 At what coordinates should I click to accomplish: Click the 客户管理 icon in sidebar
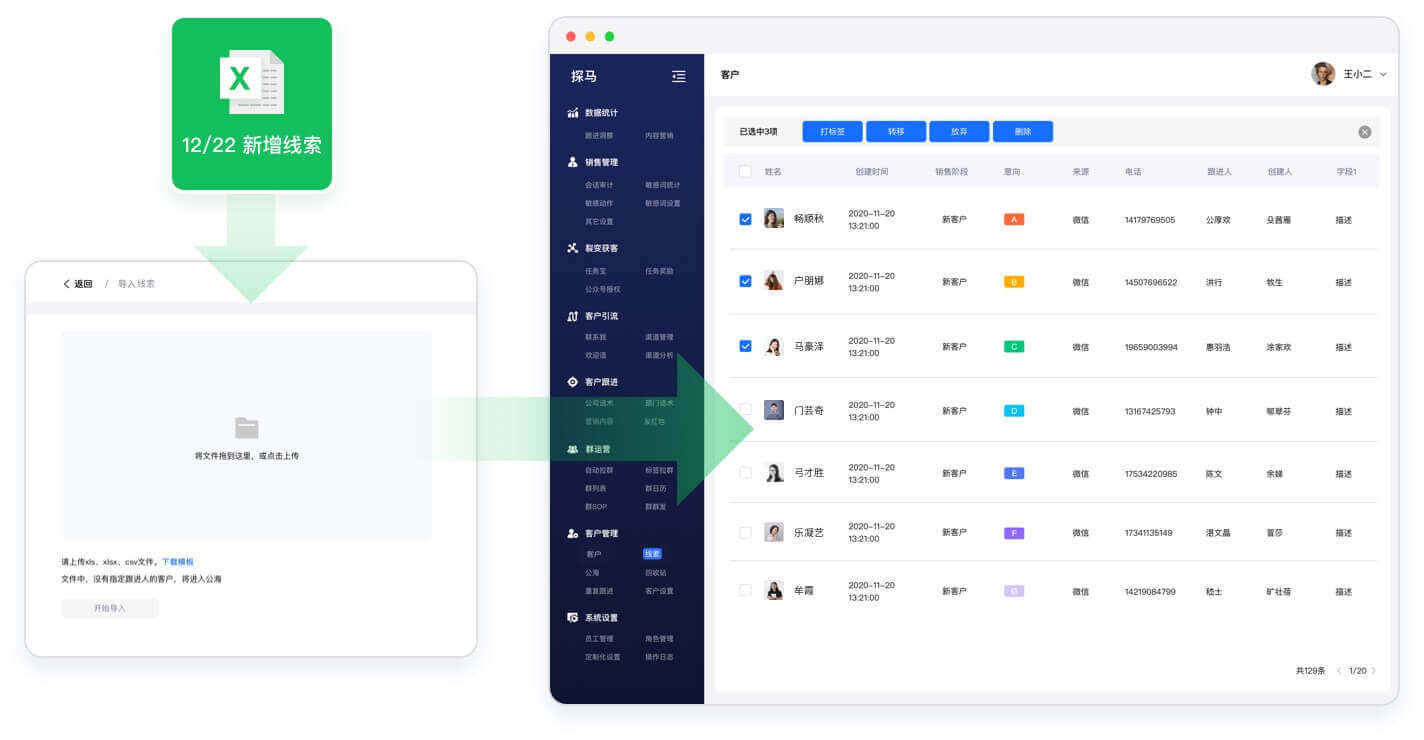pyautogui.click(x=573, y=533)
